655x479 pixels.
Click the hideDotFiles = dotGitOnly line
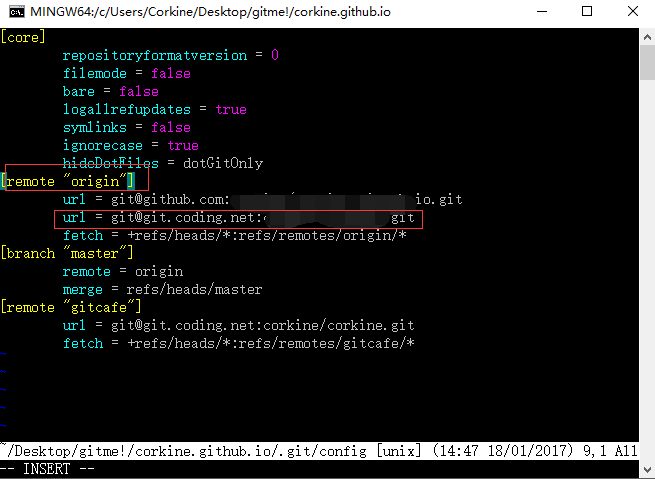(162, 163)
